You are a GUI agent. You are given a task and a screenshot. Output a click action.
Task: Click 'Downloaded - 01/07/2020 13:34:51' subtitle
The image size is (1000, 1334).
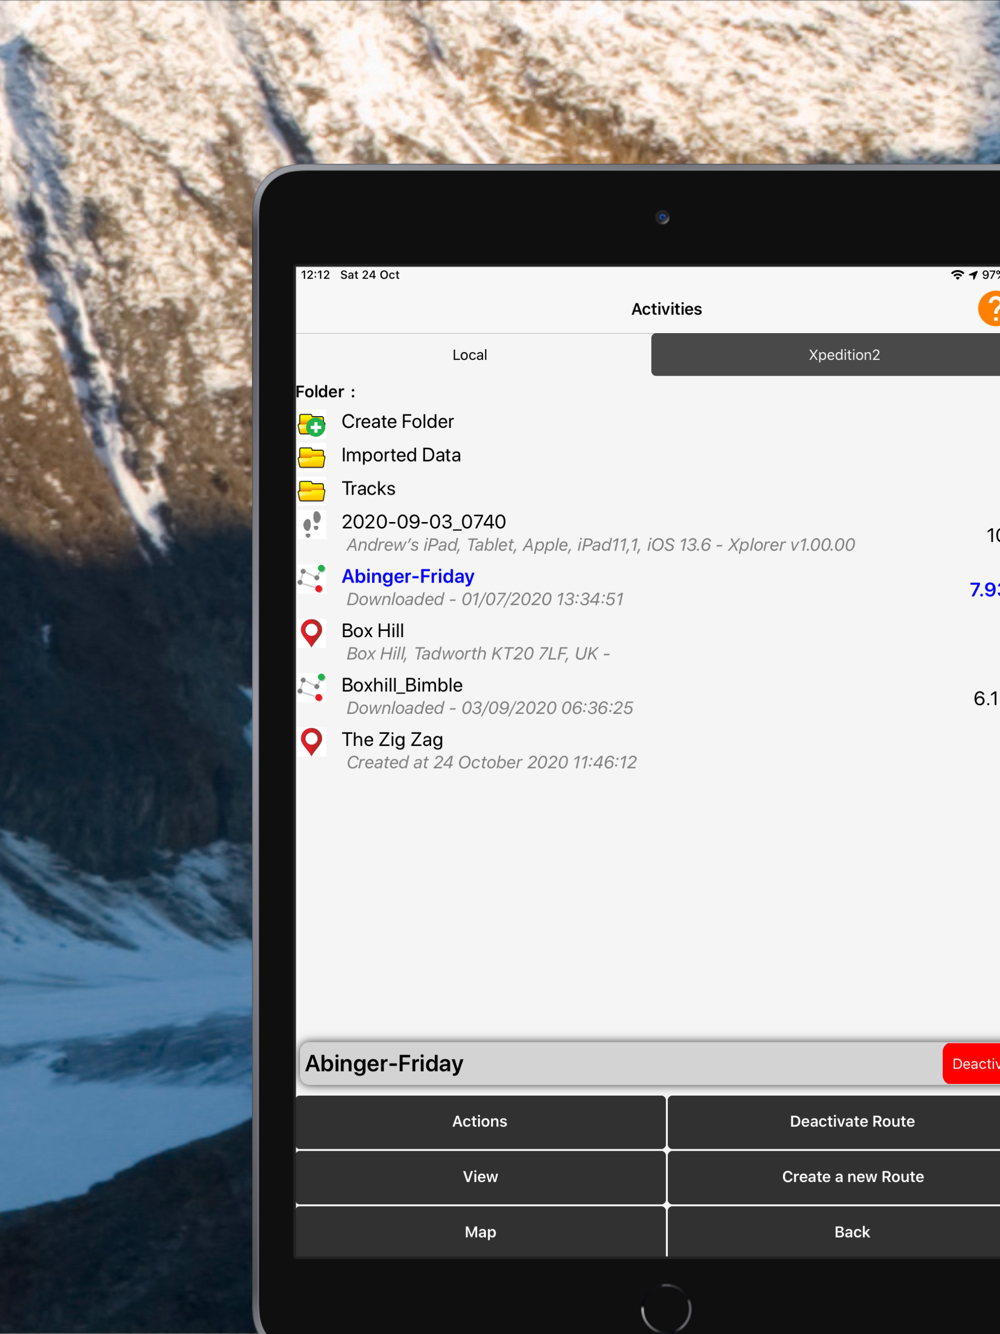[x=485, y=599]
